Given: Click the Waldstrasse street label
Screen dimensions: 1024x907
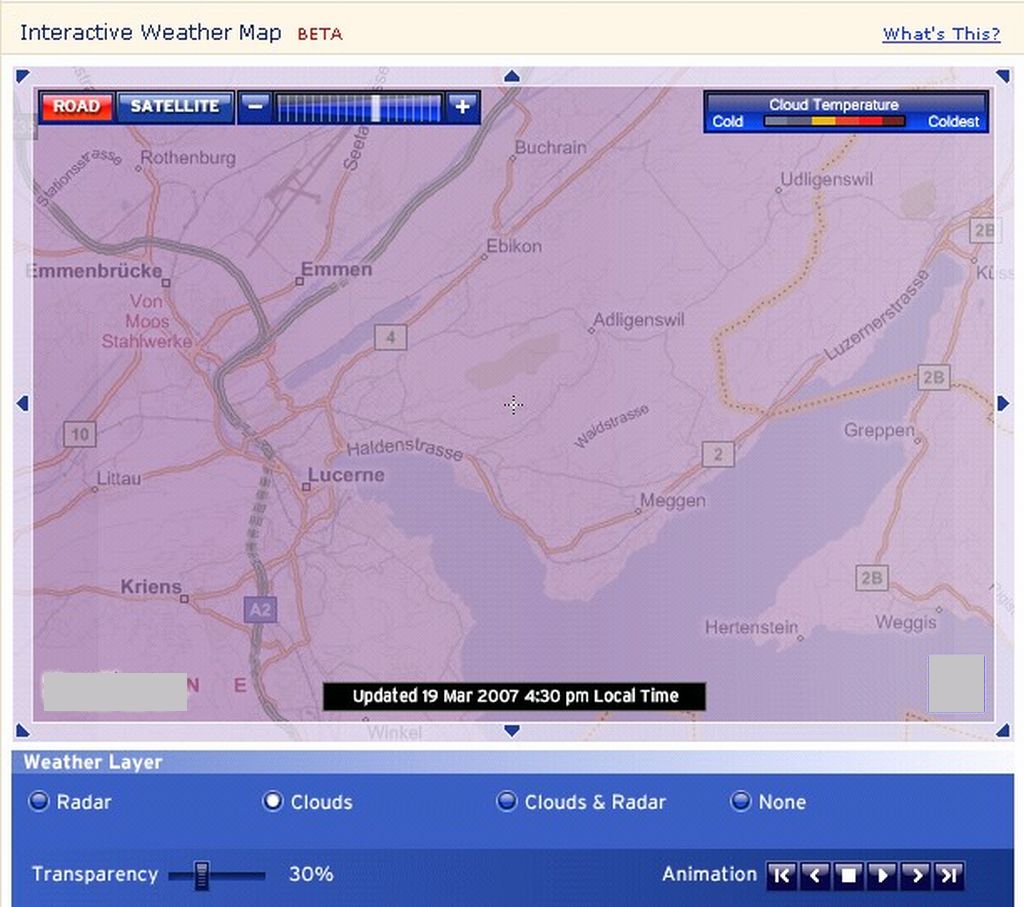Looking at the screenshot, I should coord(611,426).
